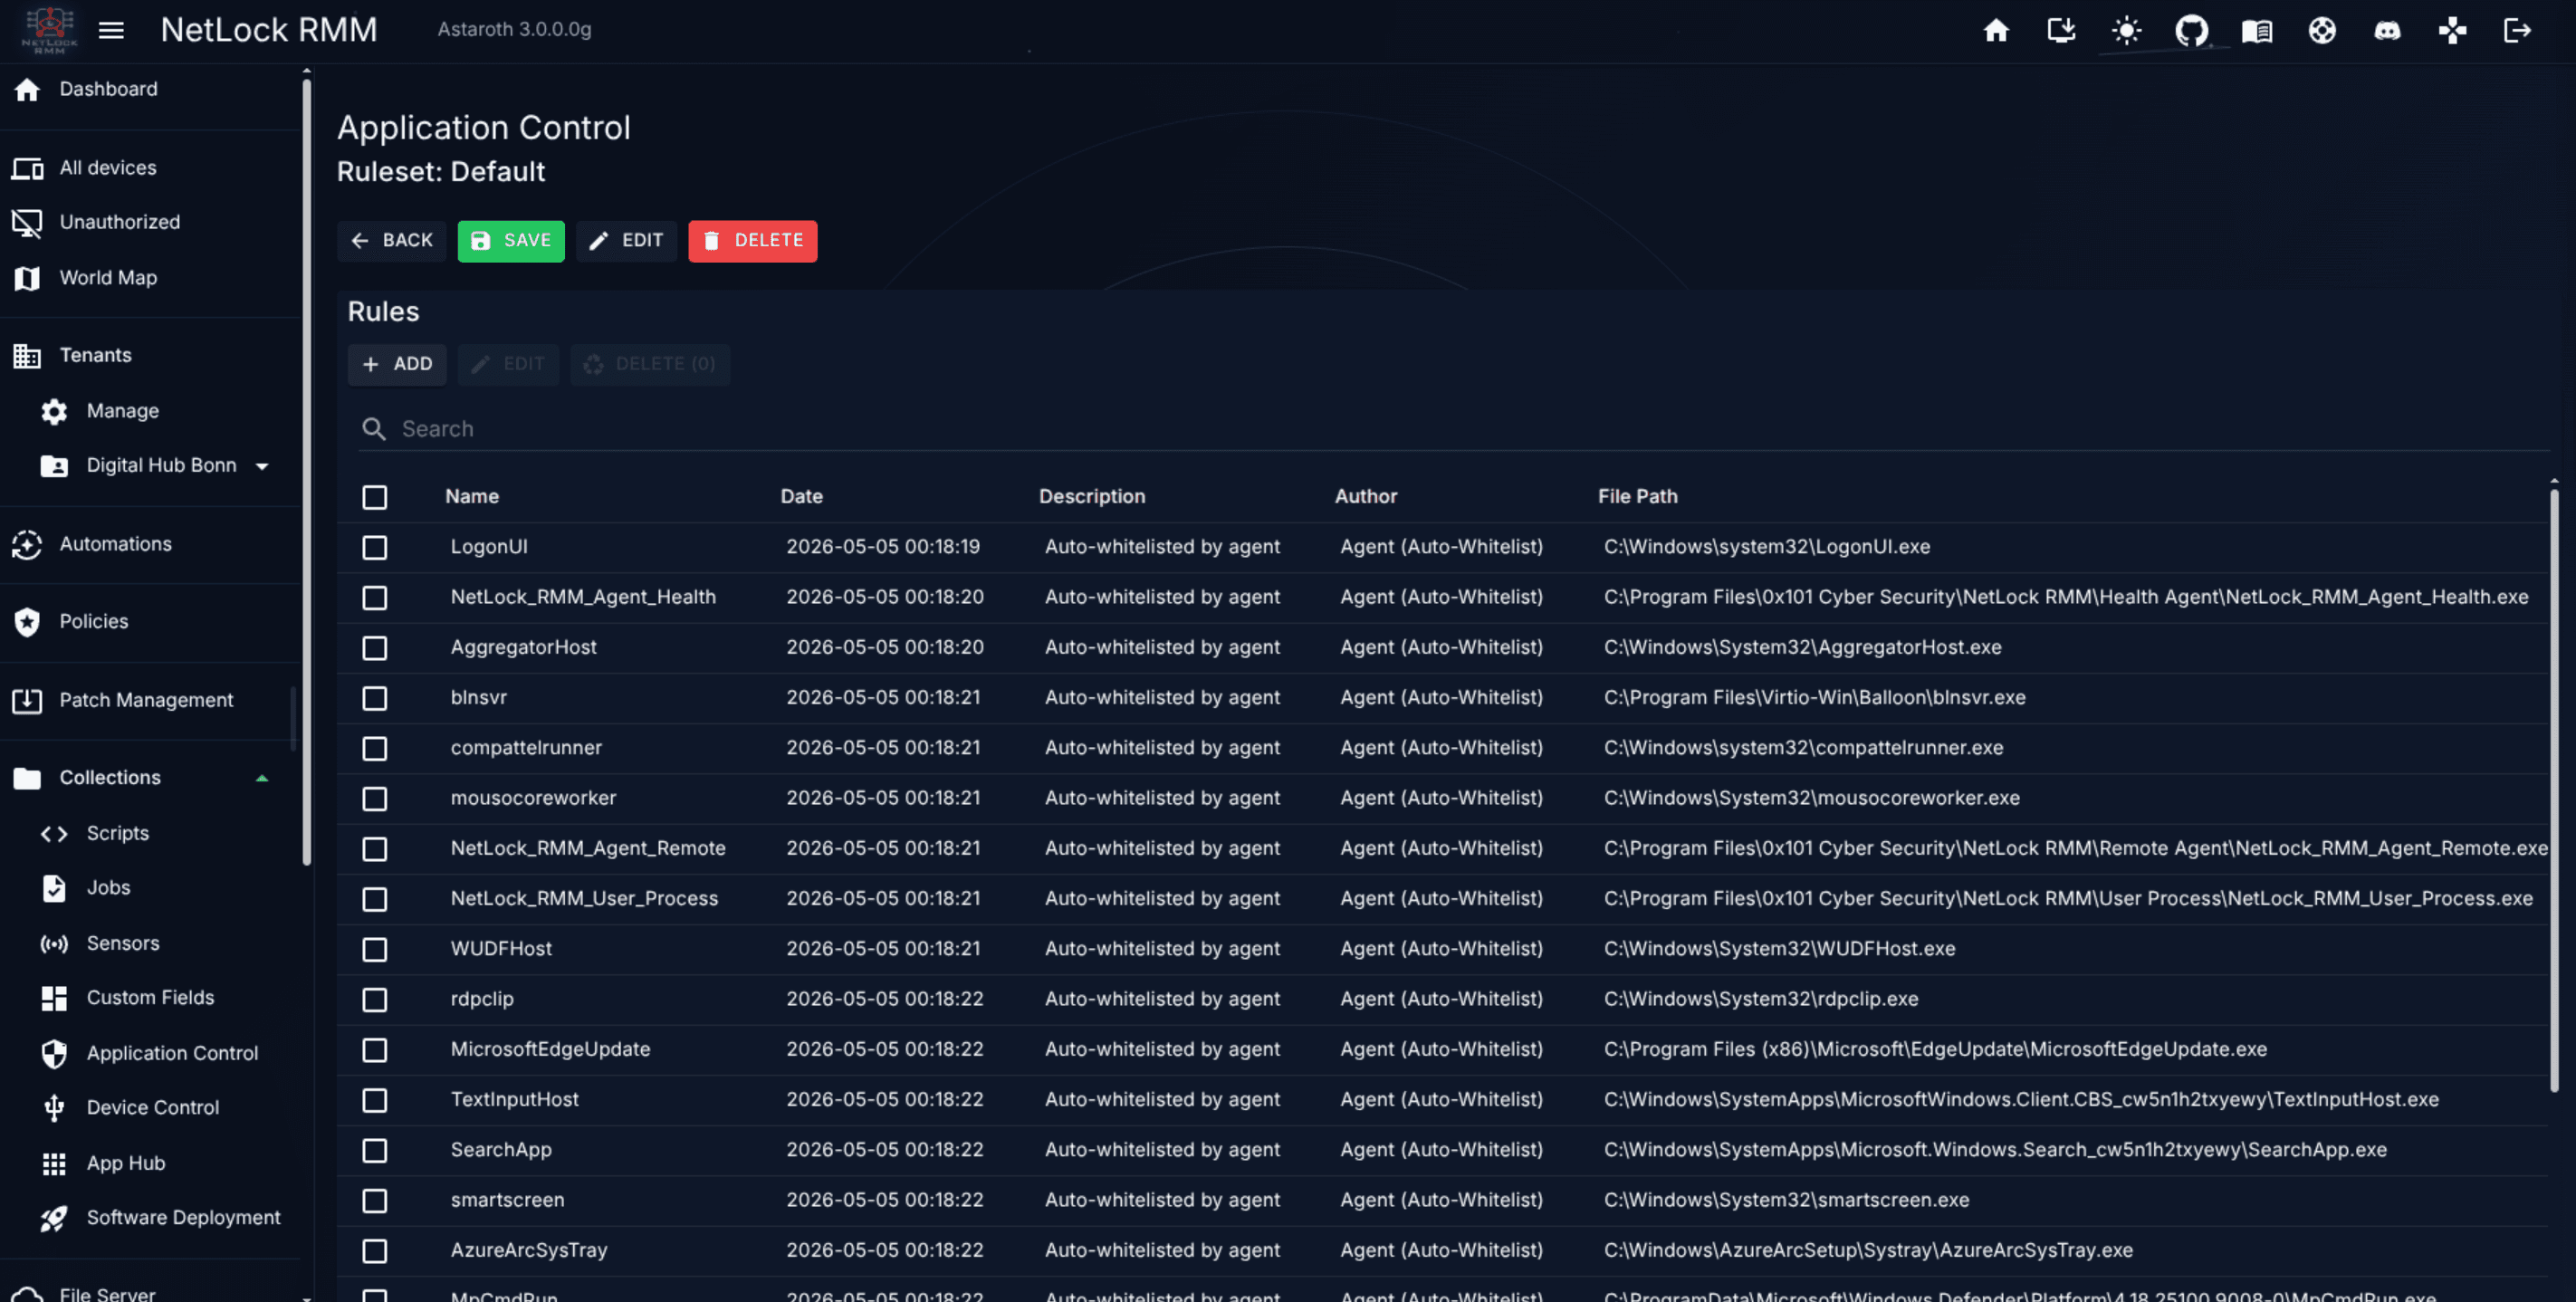This screenshot has width=2576, height=1302.
Task: Collapse the Collections section arrow
Action: tap(262, 778)
